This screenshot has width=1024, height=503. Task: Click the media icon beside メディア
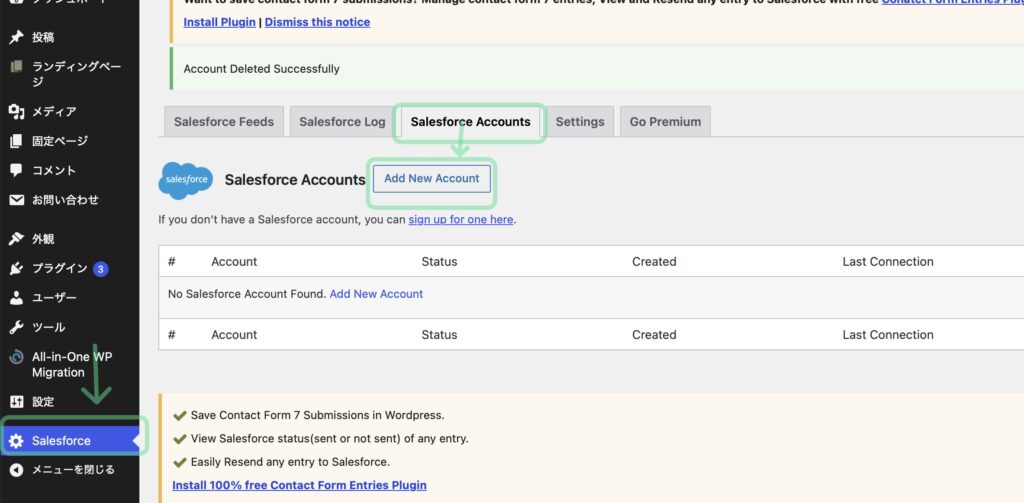pyautogui.click(x=16, y=112)
